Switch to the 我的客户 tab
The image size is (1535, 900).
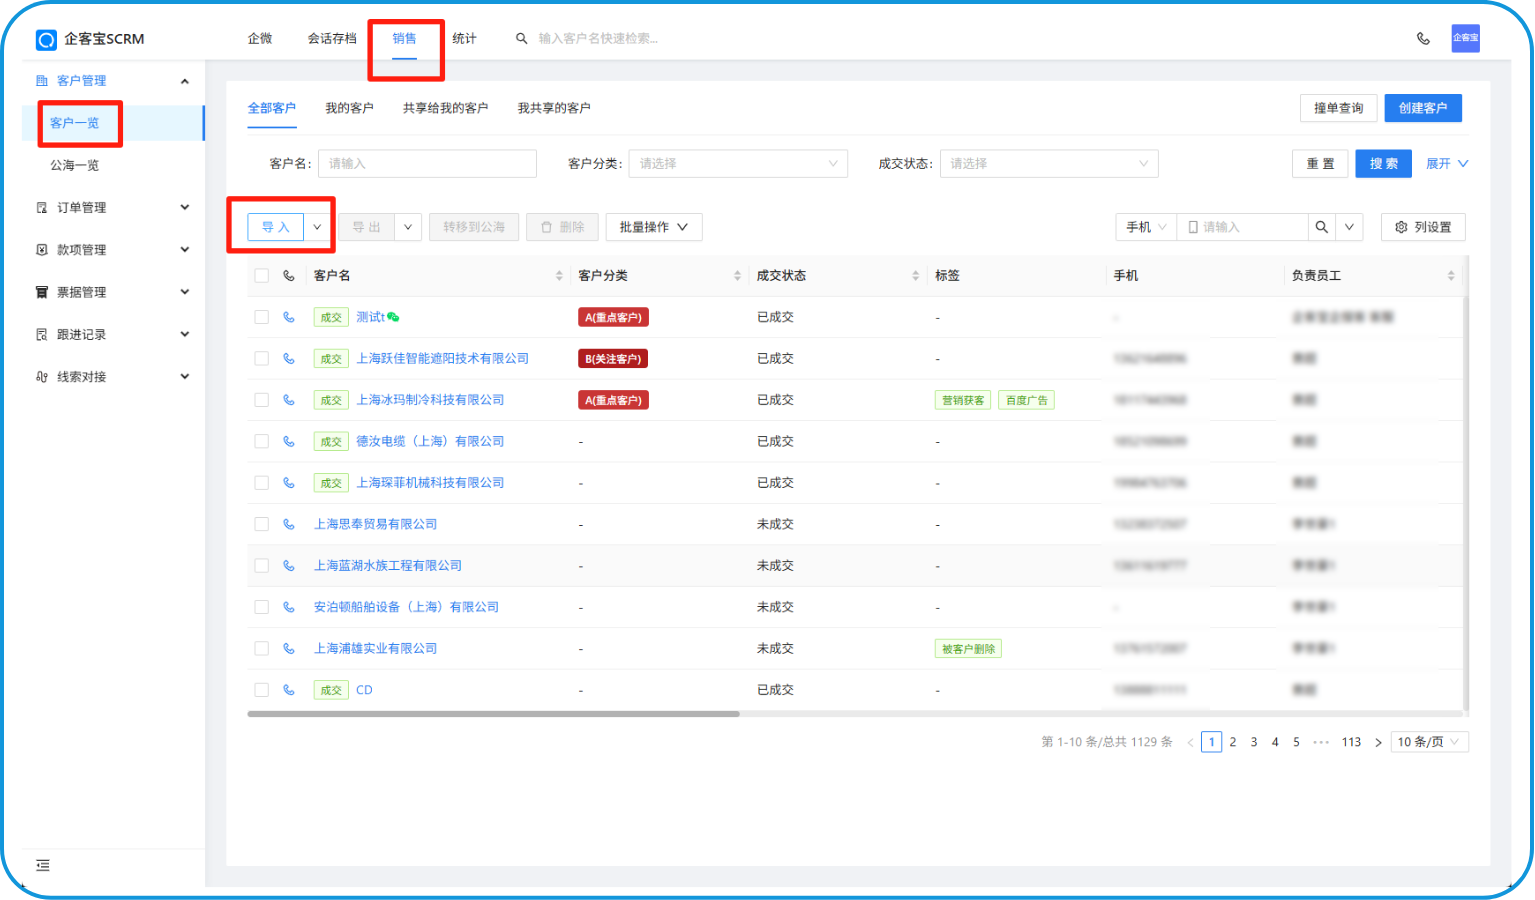tap(349, 108)
